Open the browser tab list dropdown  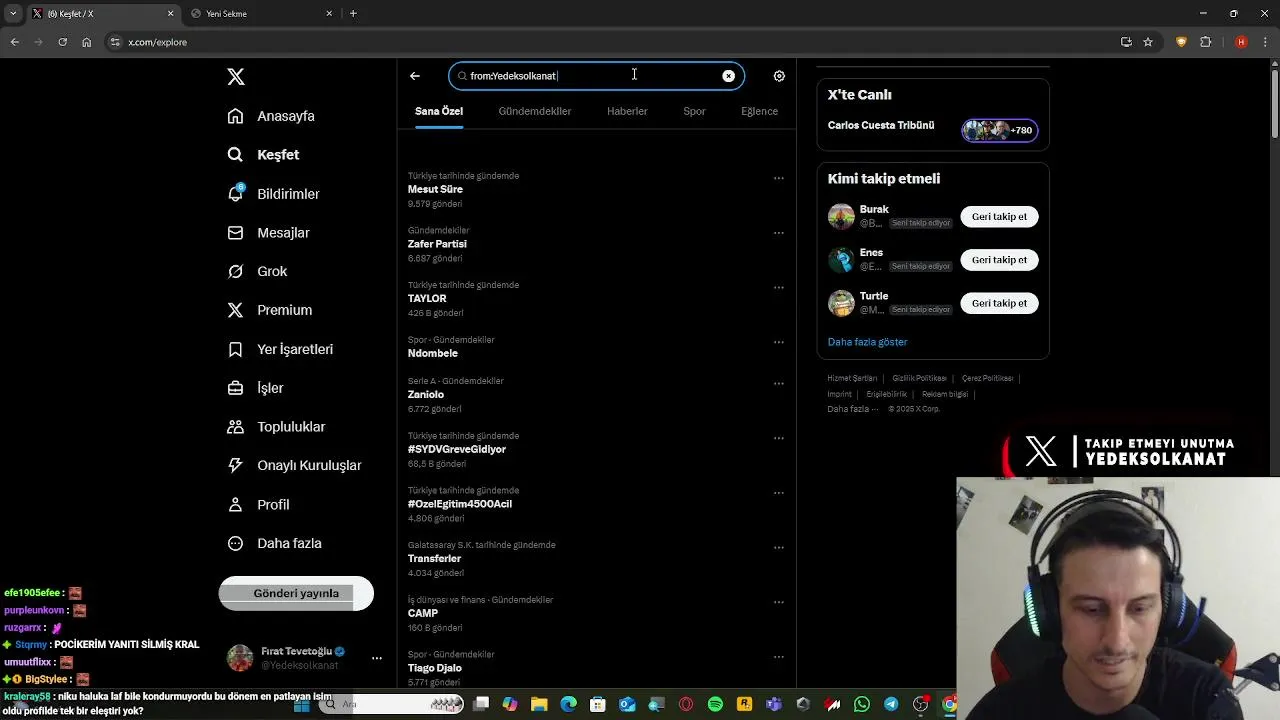[13, 13]
